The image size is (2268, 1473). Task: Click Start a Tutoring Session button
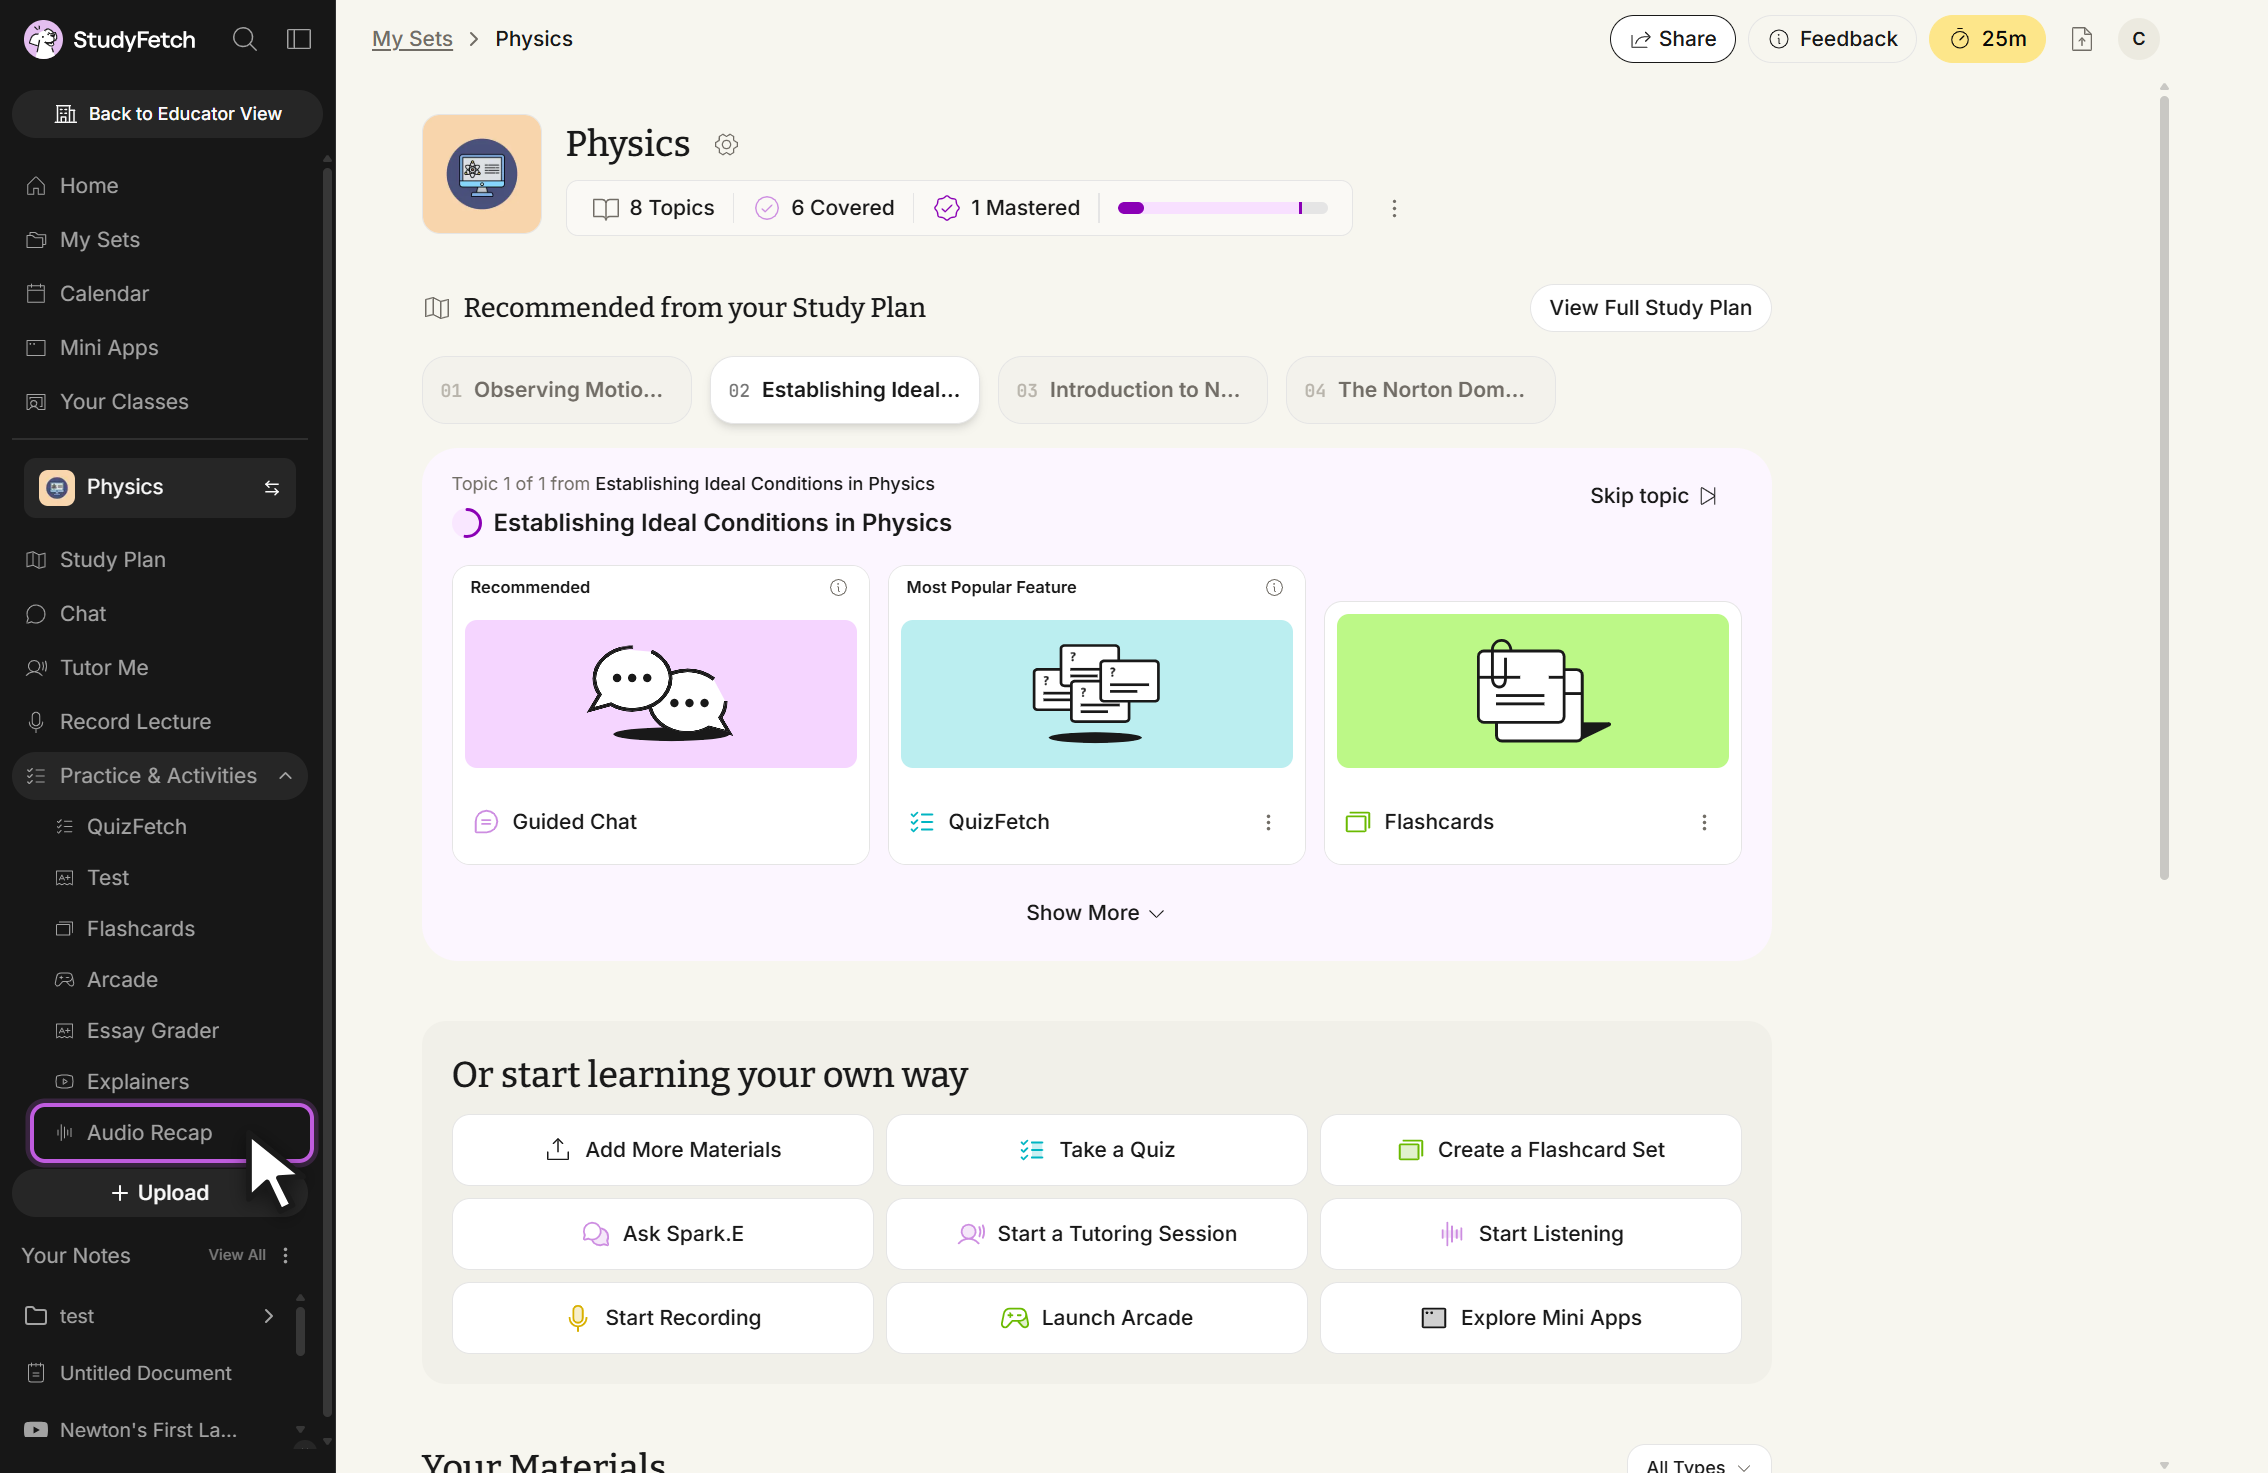1097,1234
